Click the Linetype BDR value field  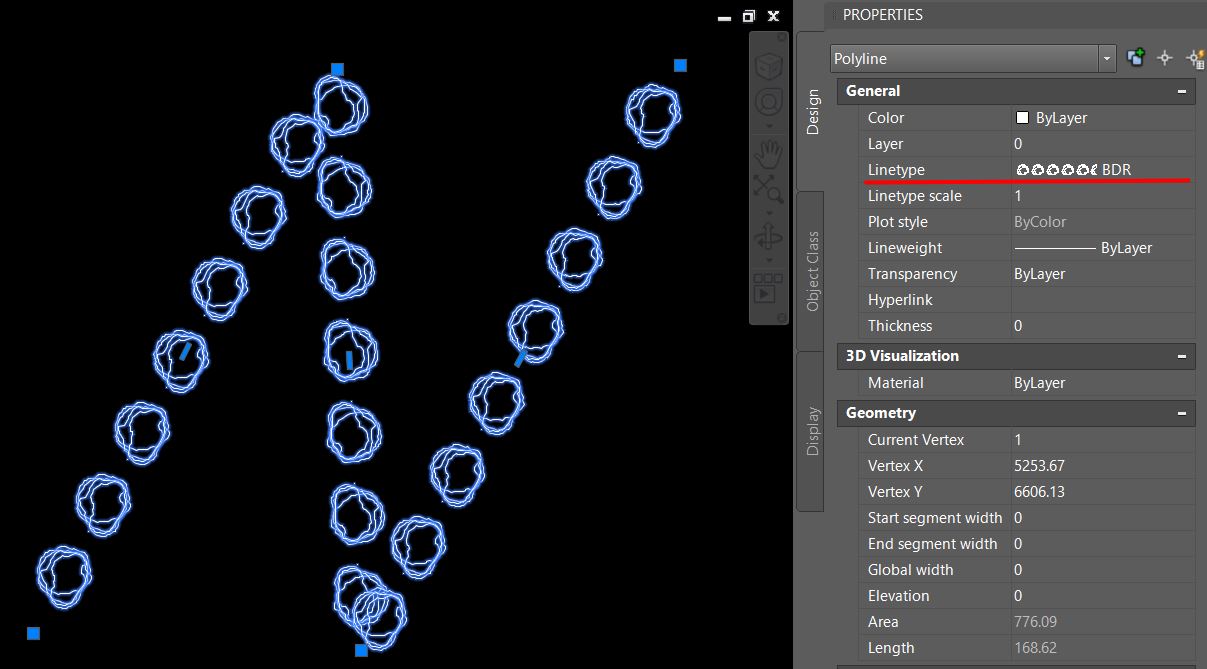click(1103, 170)
